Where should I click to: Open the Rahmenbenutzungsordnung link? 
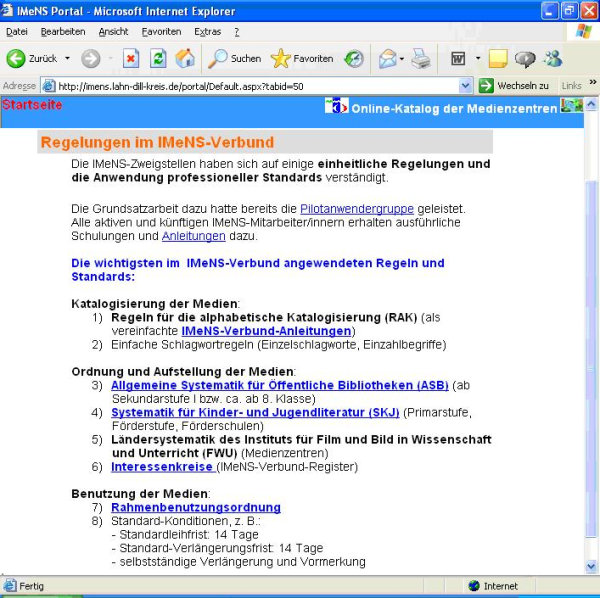point(196,507)
